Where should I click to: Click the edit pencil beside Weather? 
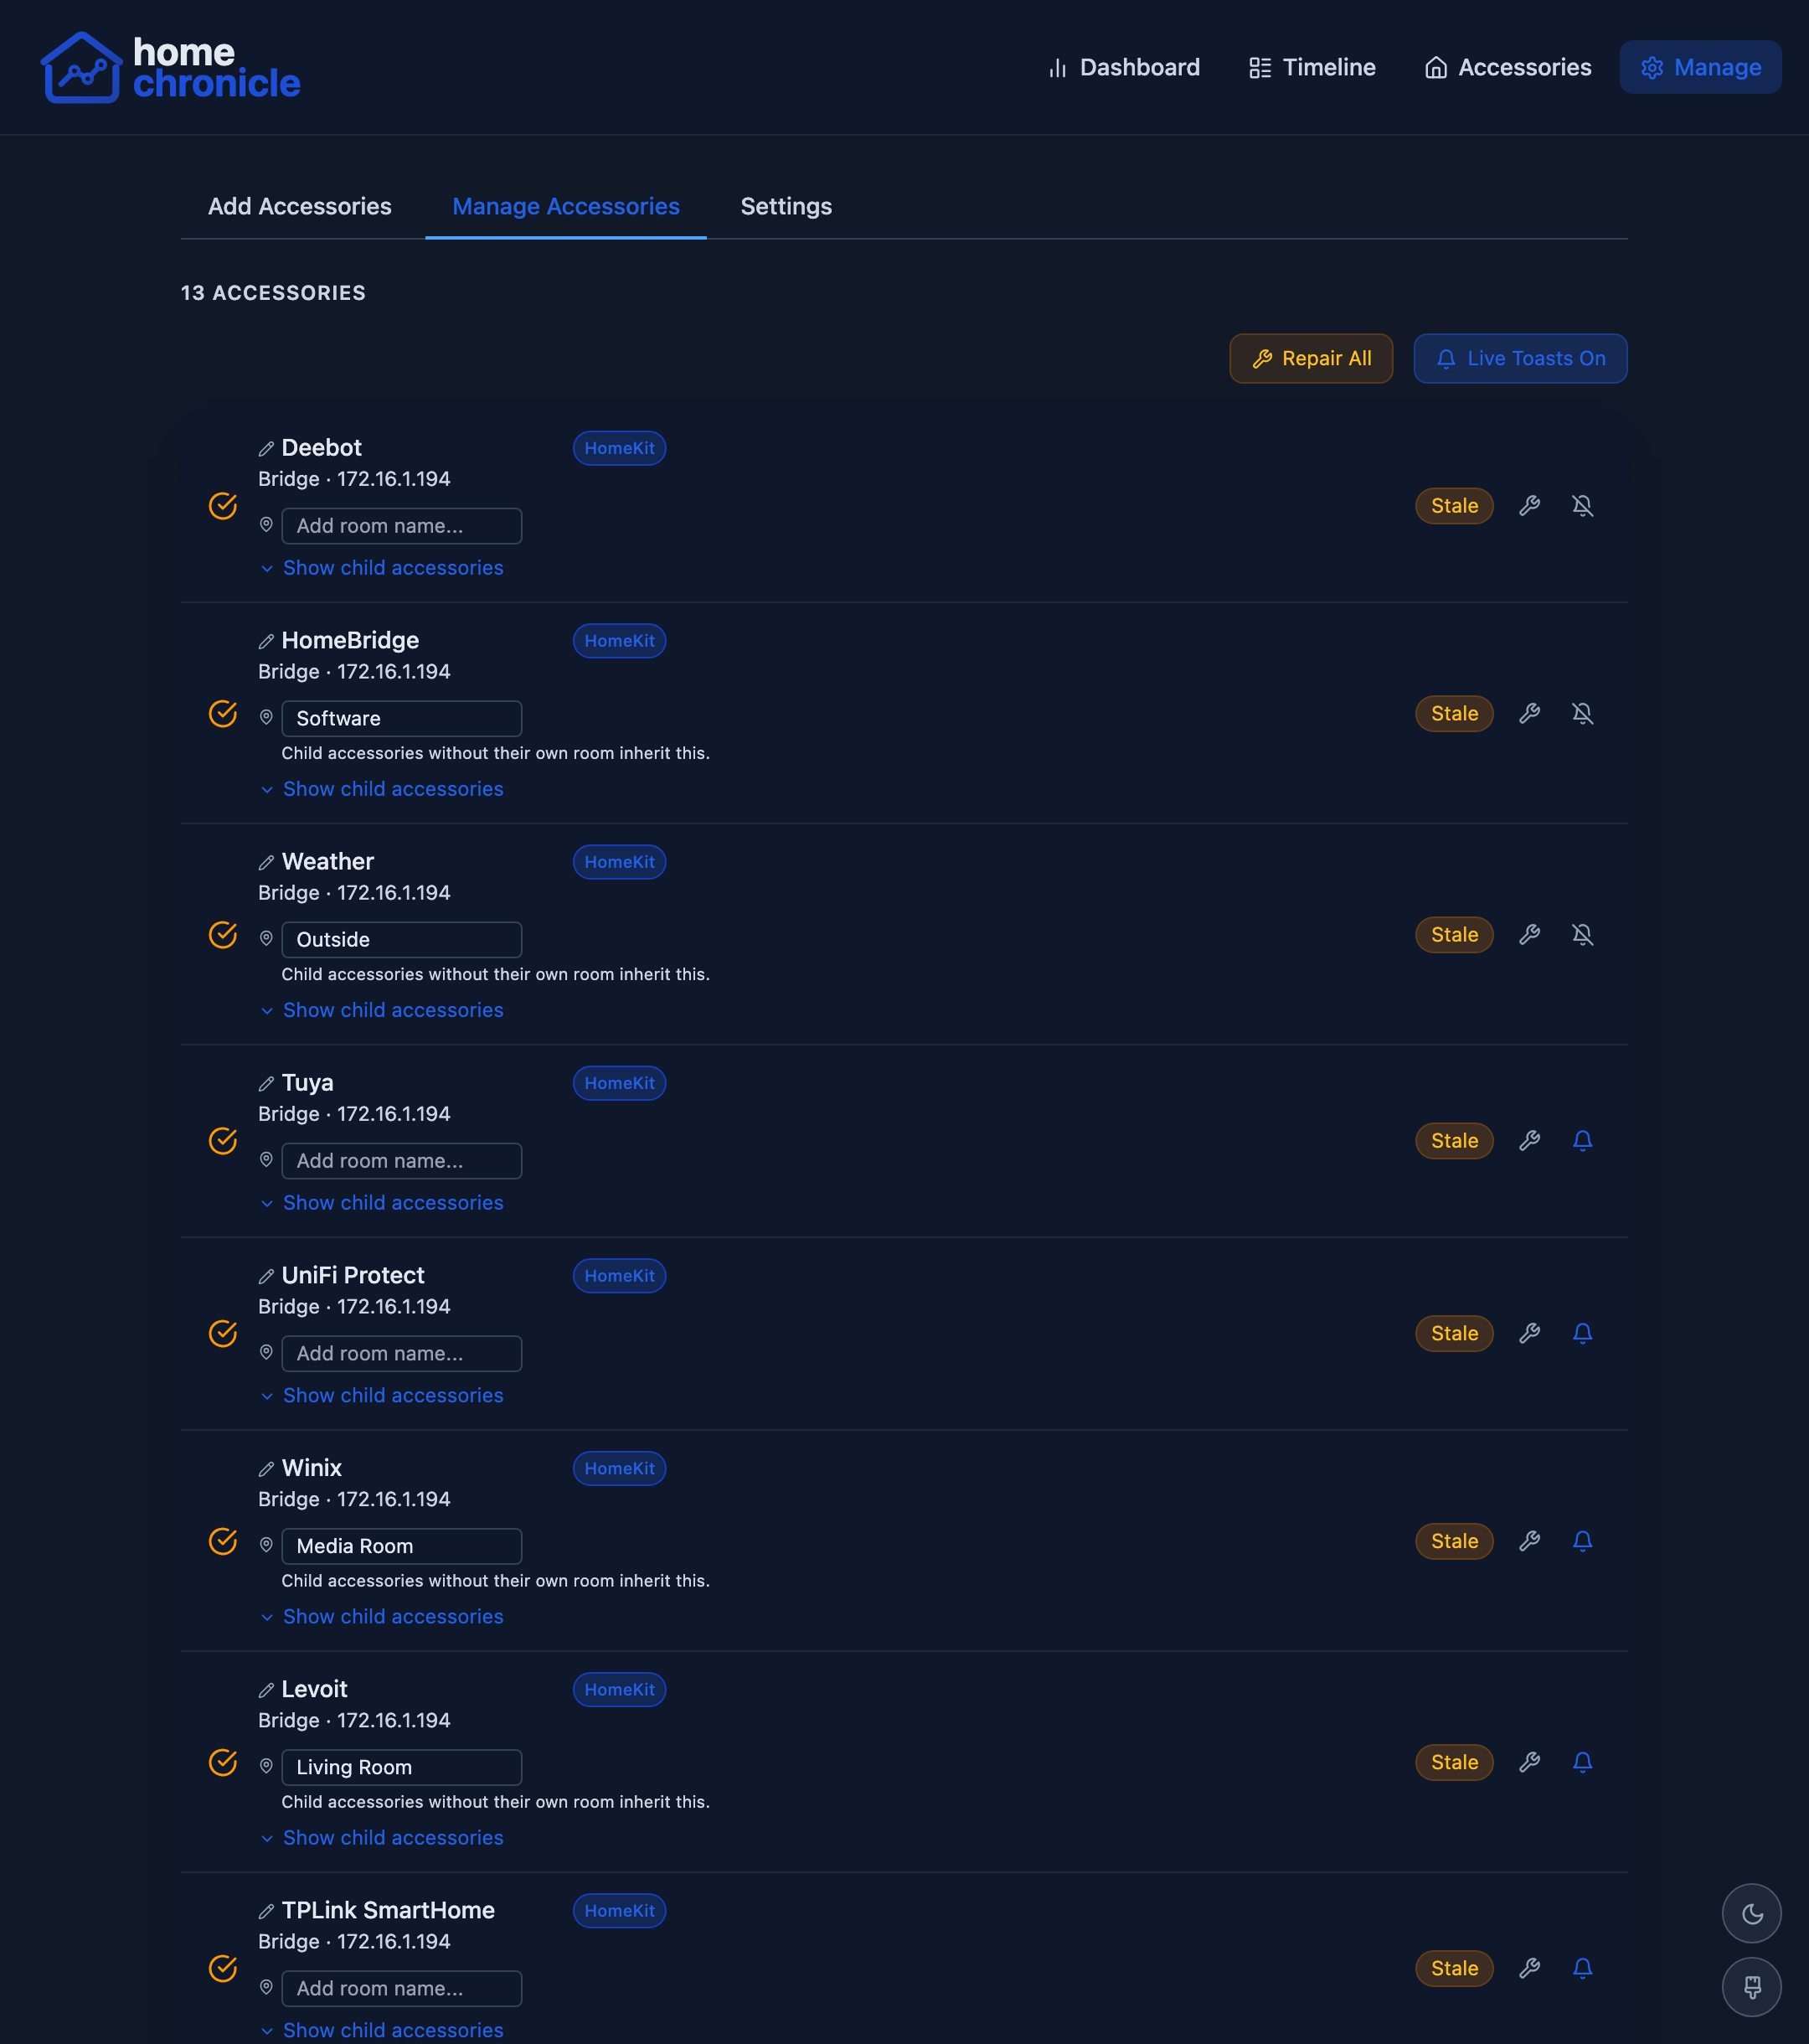click(266, 862)
